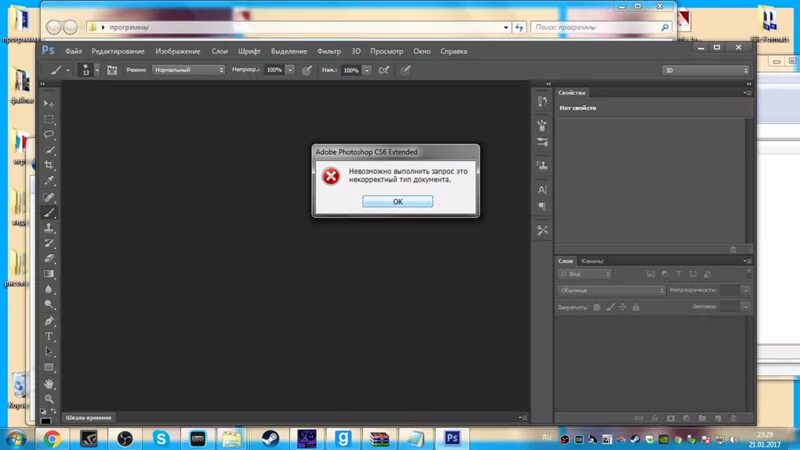Toggle lock image pixels
800x450 pixels.
610,307
